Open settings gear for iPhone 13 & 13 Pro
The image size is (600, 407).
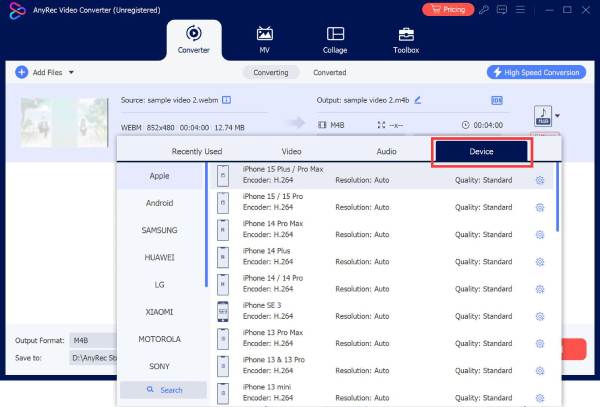[x=540, y=371]
